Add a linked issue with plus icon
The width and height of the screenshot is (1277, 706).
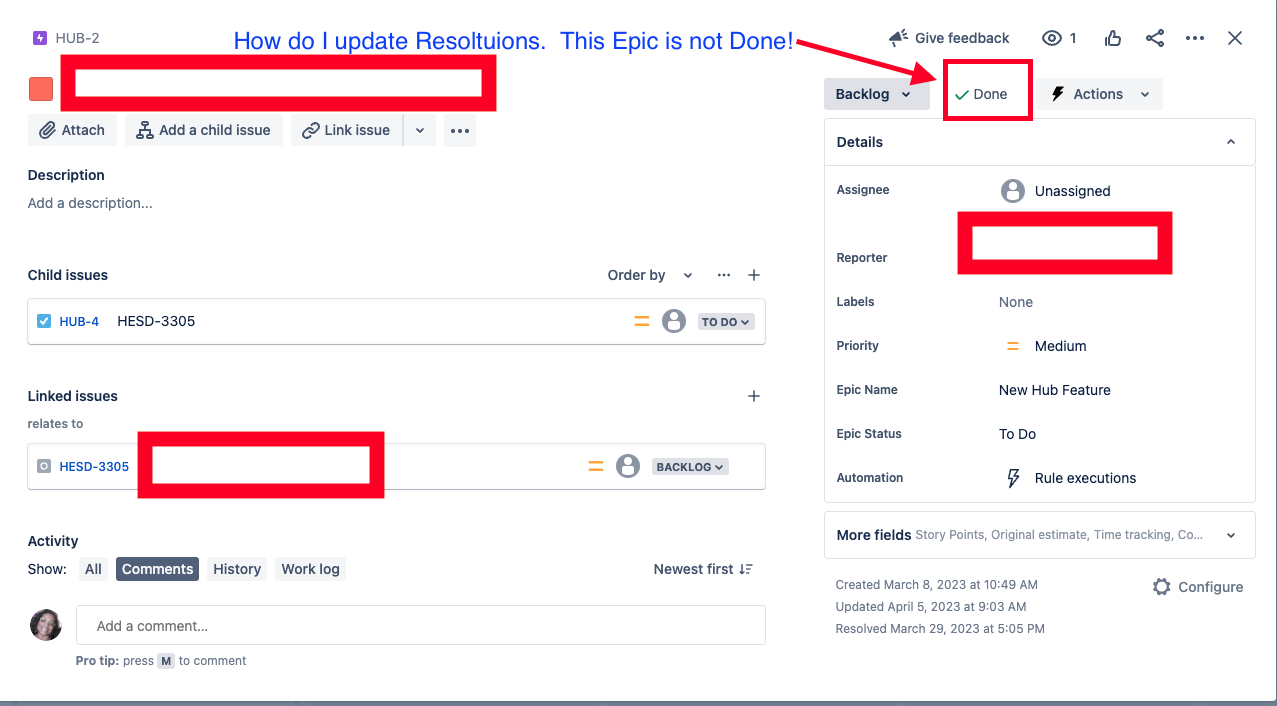coord(754,396)
